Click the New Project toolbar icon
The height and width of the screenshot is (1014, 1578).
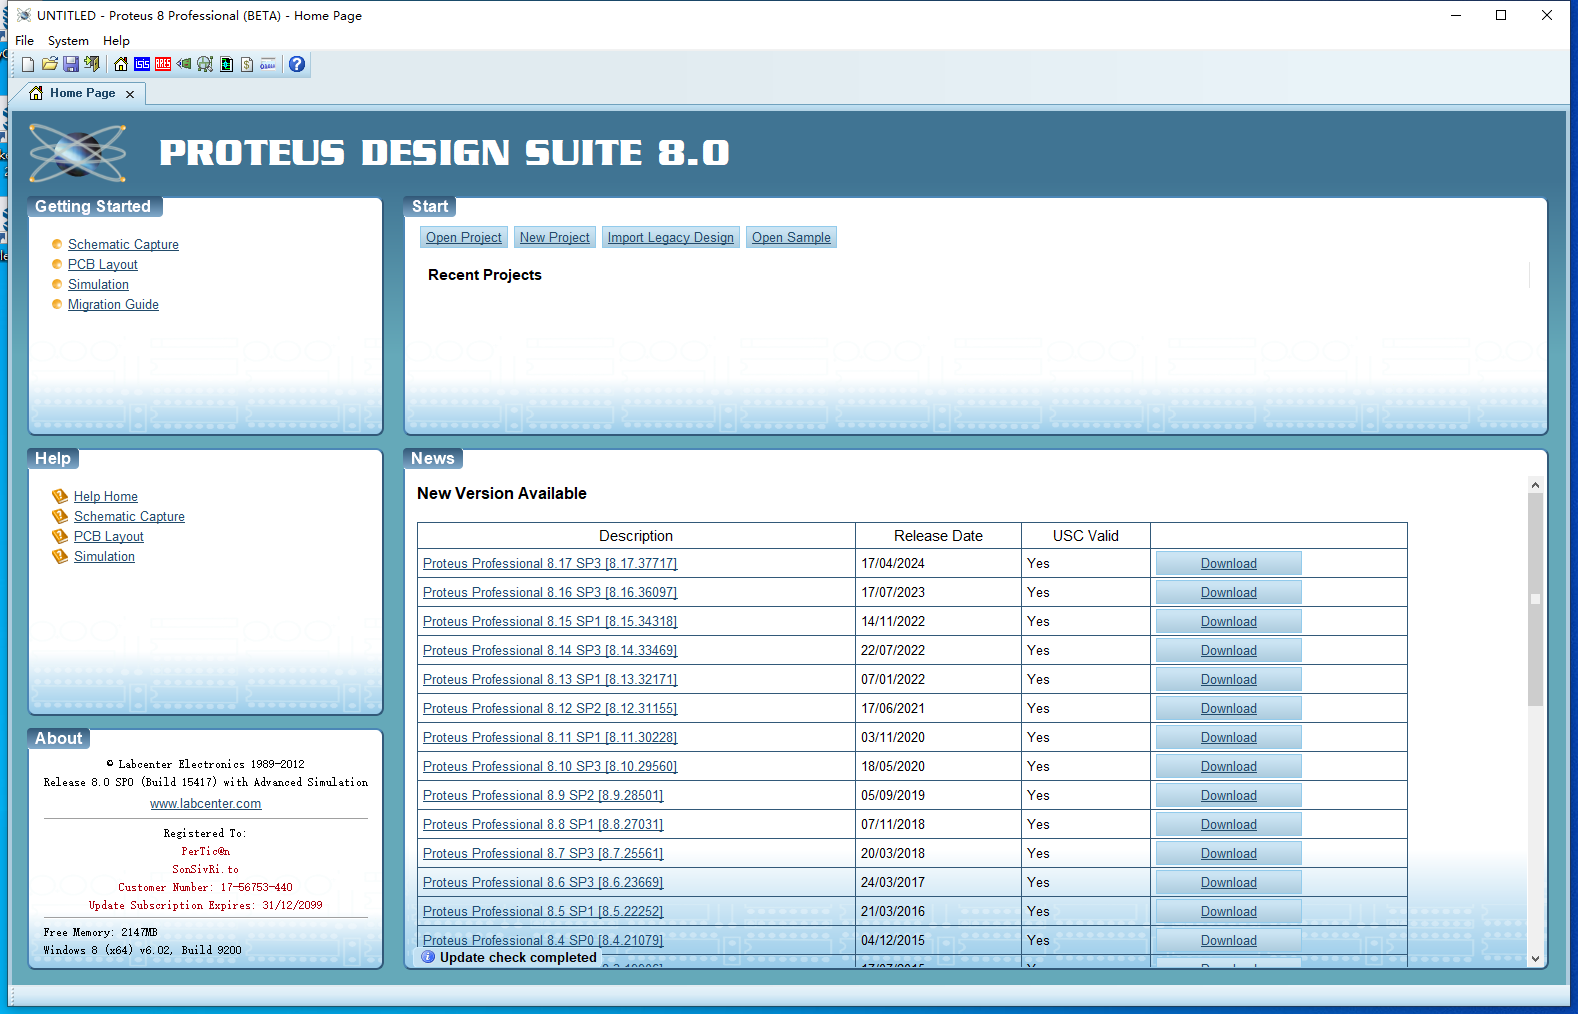[28, 64]
